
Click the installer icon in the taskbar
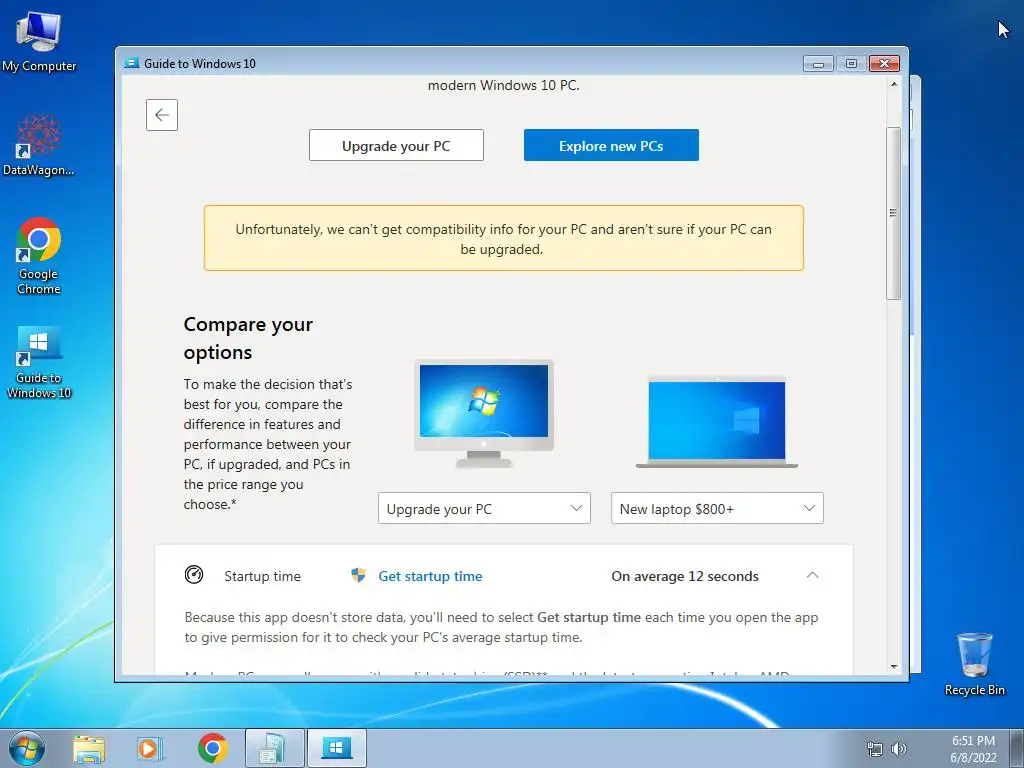point(274,748)
